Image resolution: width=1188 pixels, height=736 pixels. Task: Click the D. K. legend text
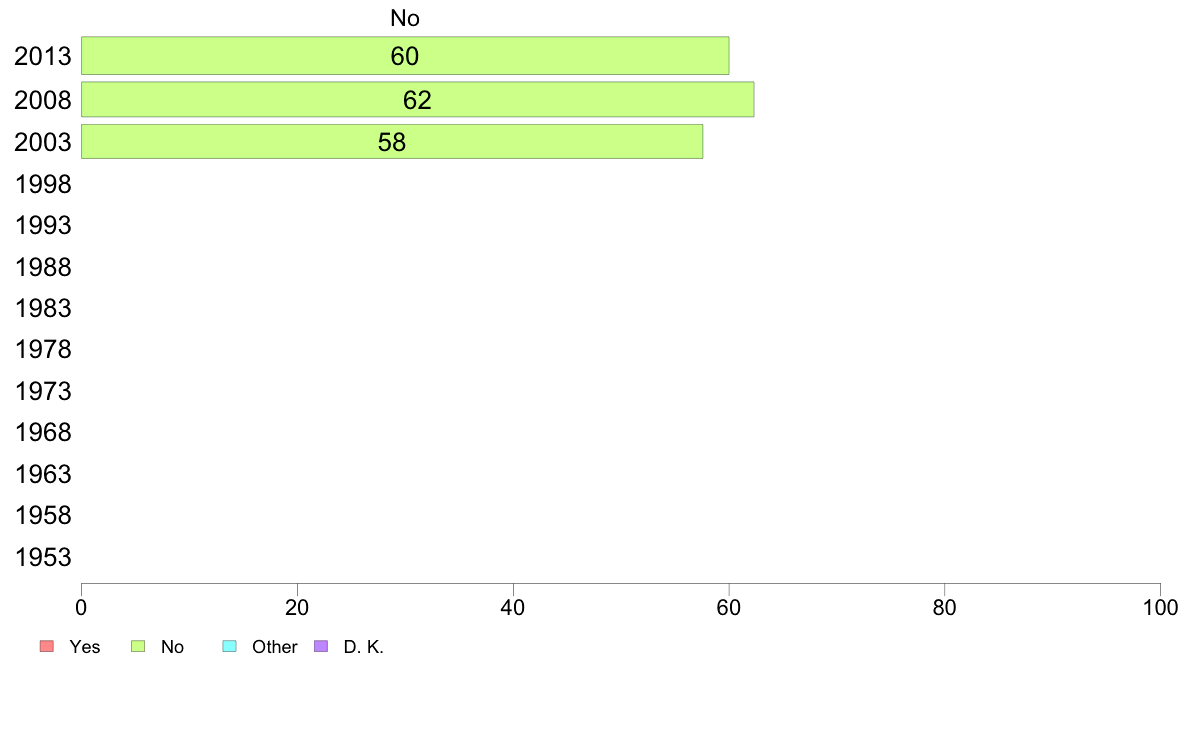point(364,647)
